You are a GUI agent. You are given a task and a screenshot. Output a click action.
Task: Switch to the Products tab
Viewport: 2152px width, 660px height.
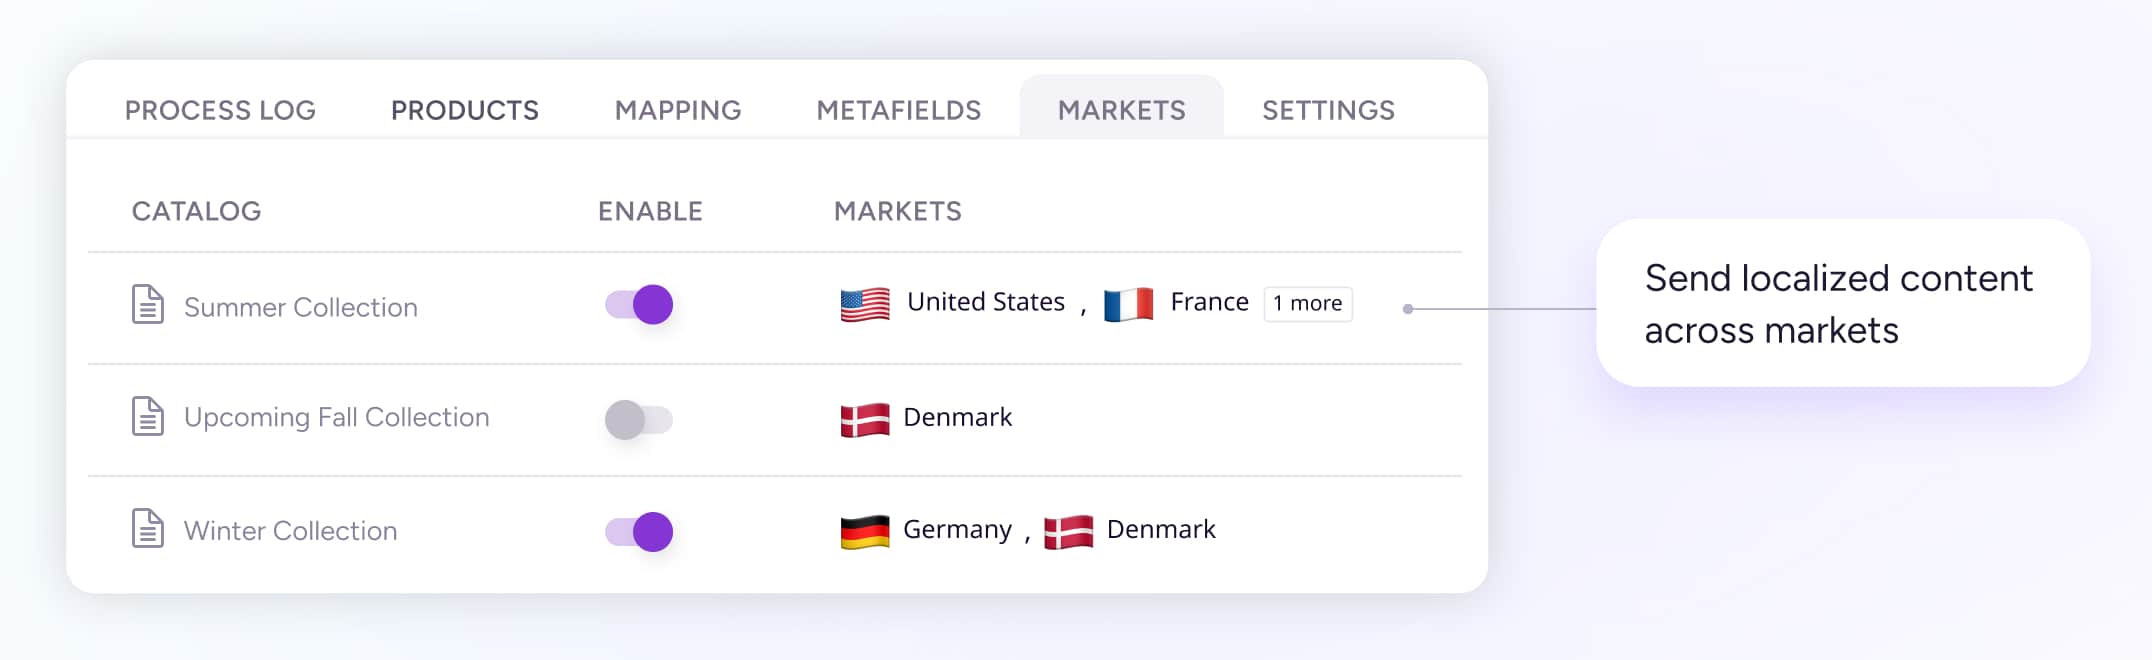465,110
